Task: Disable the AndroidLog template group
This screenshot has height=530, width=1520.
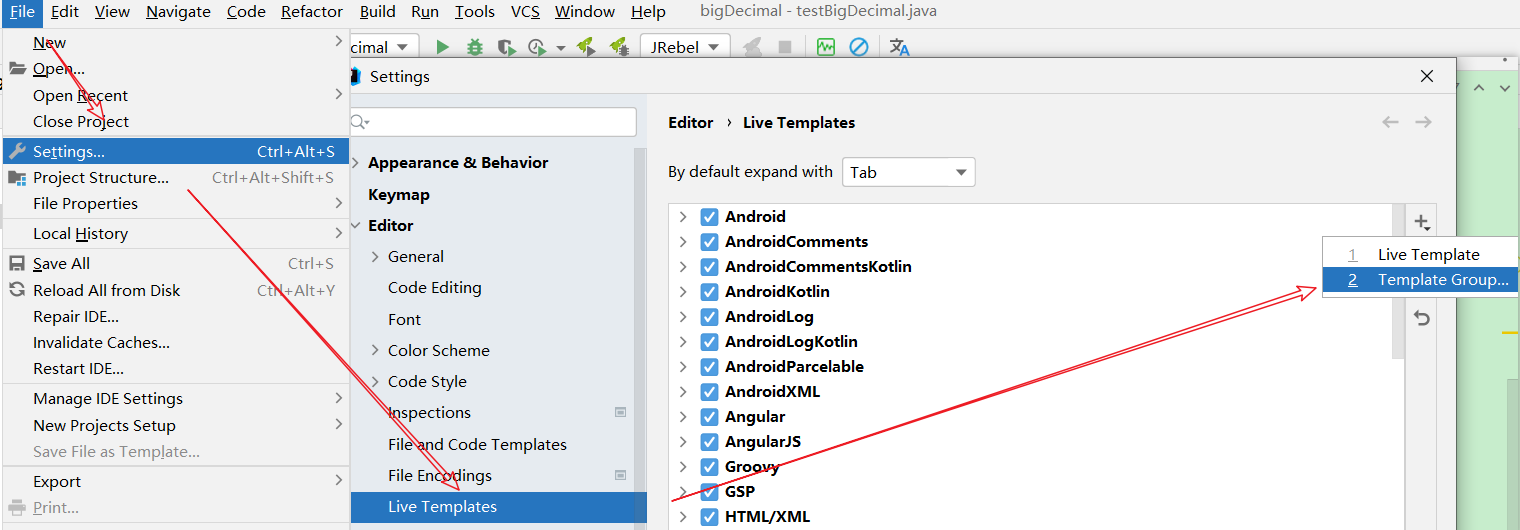Action: 710,316
